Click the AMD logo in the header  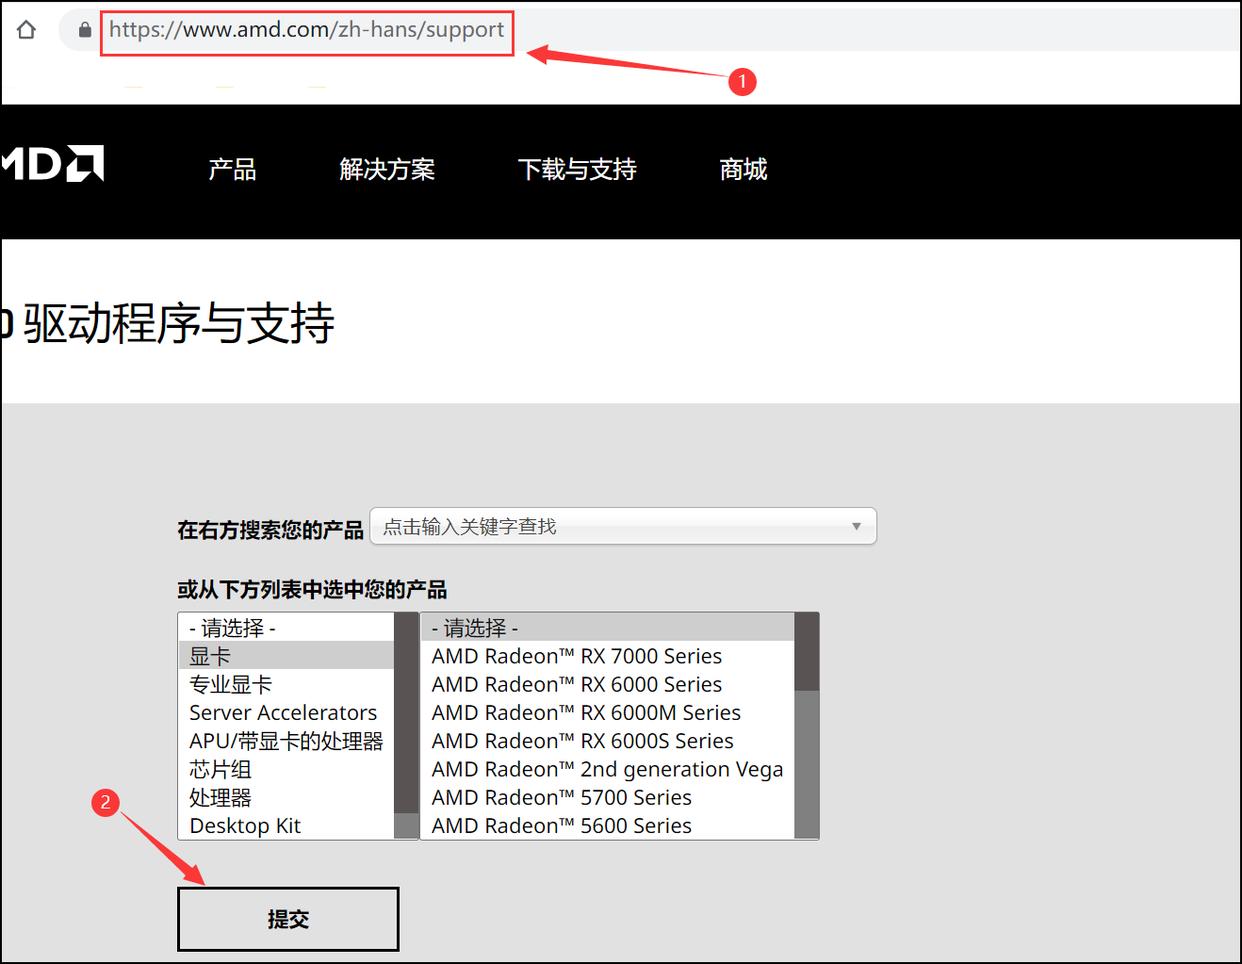pyautogui.click(x=50, y=165)
